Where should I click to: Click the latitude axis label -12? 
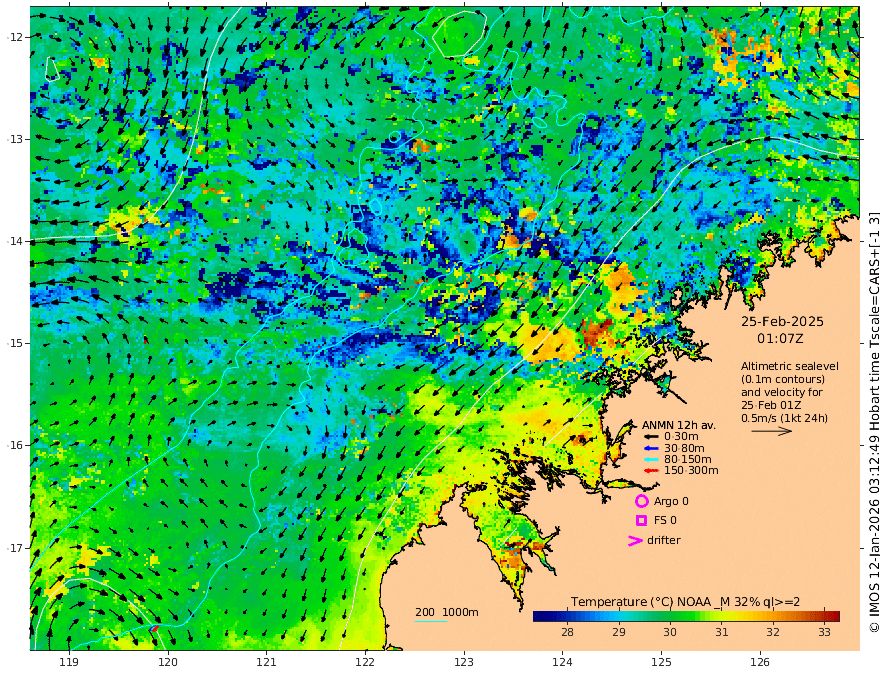click(x=15, y=37)
